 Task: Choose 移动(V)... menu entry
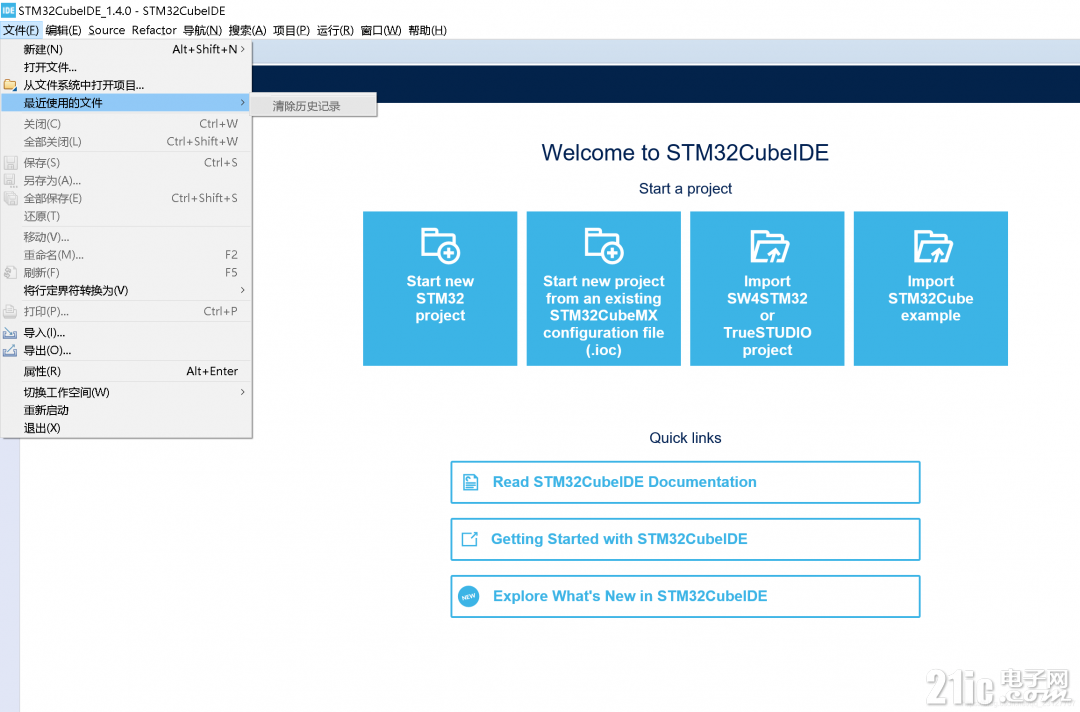point(127,237)
